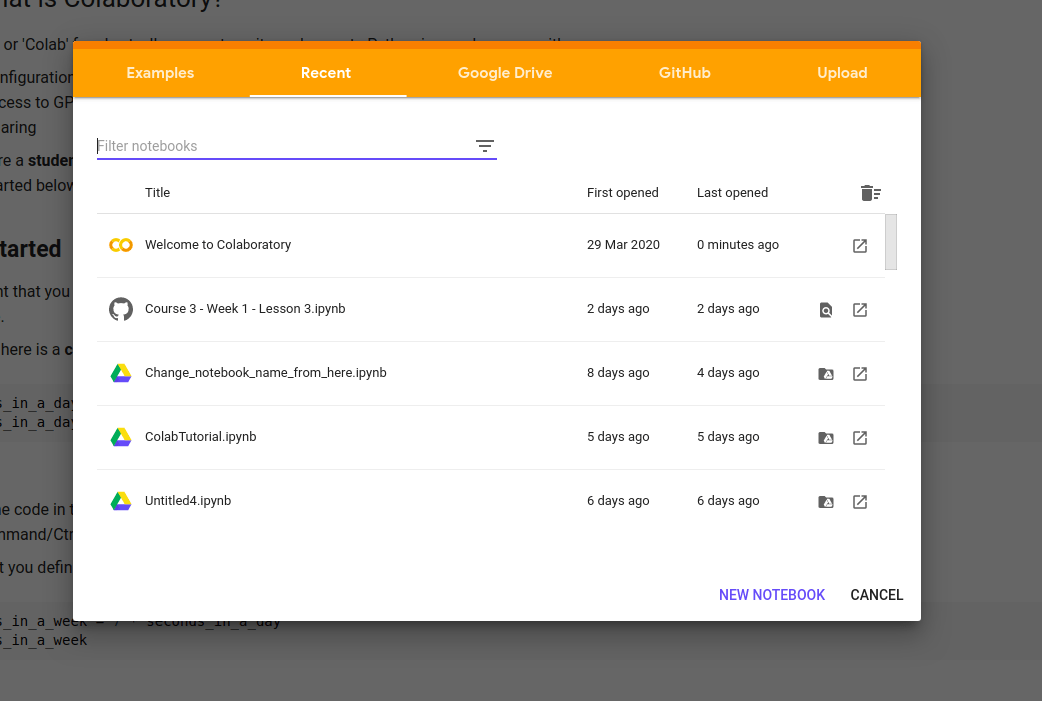This screenshot has width=1042, height=701.
Task: Switch to the Examples tab
Action: click(160, 73)
